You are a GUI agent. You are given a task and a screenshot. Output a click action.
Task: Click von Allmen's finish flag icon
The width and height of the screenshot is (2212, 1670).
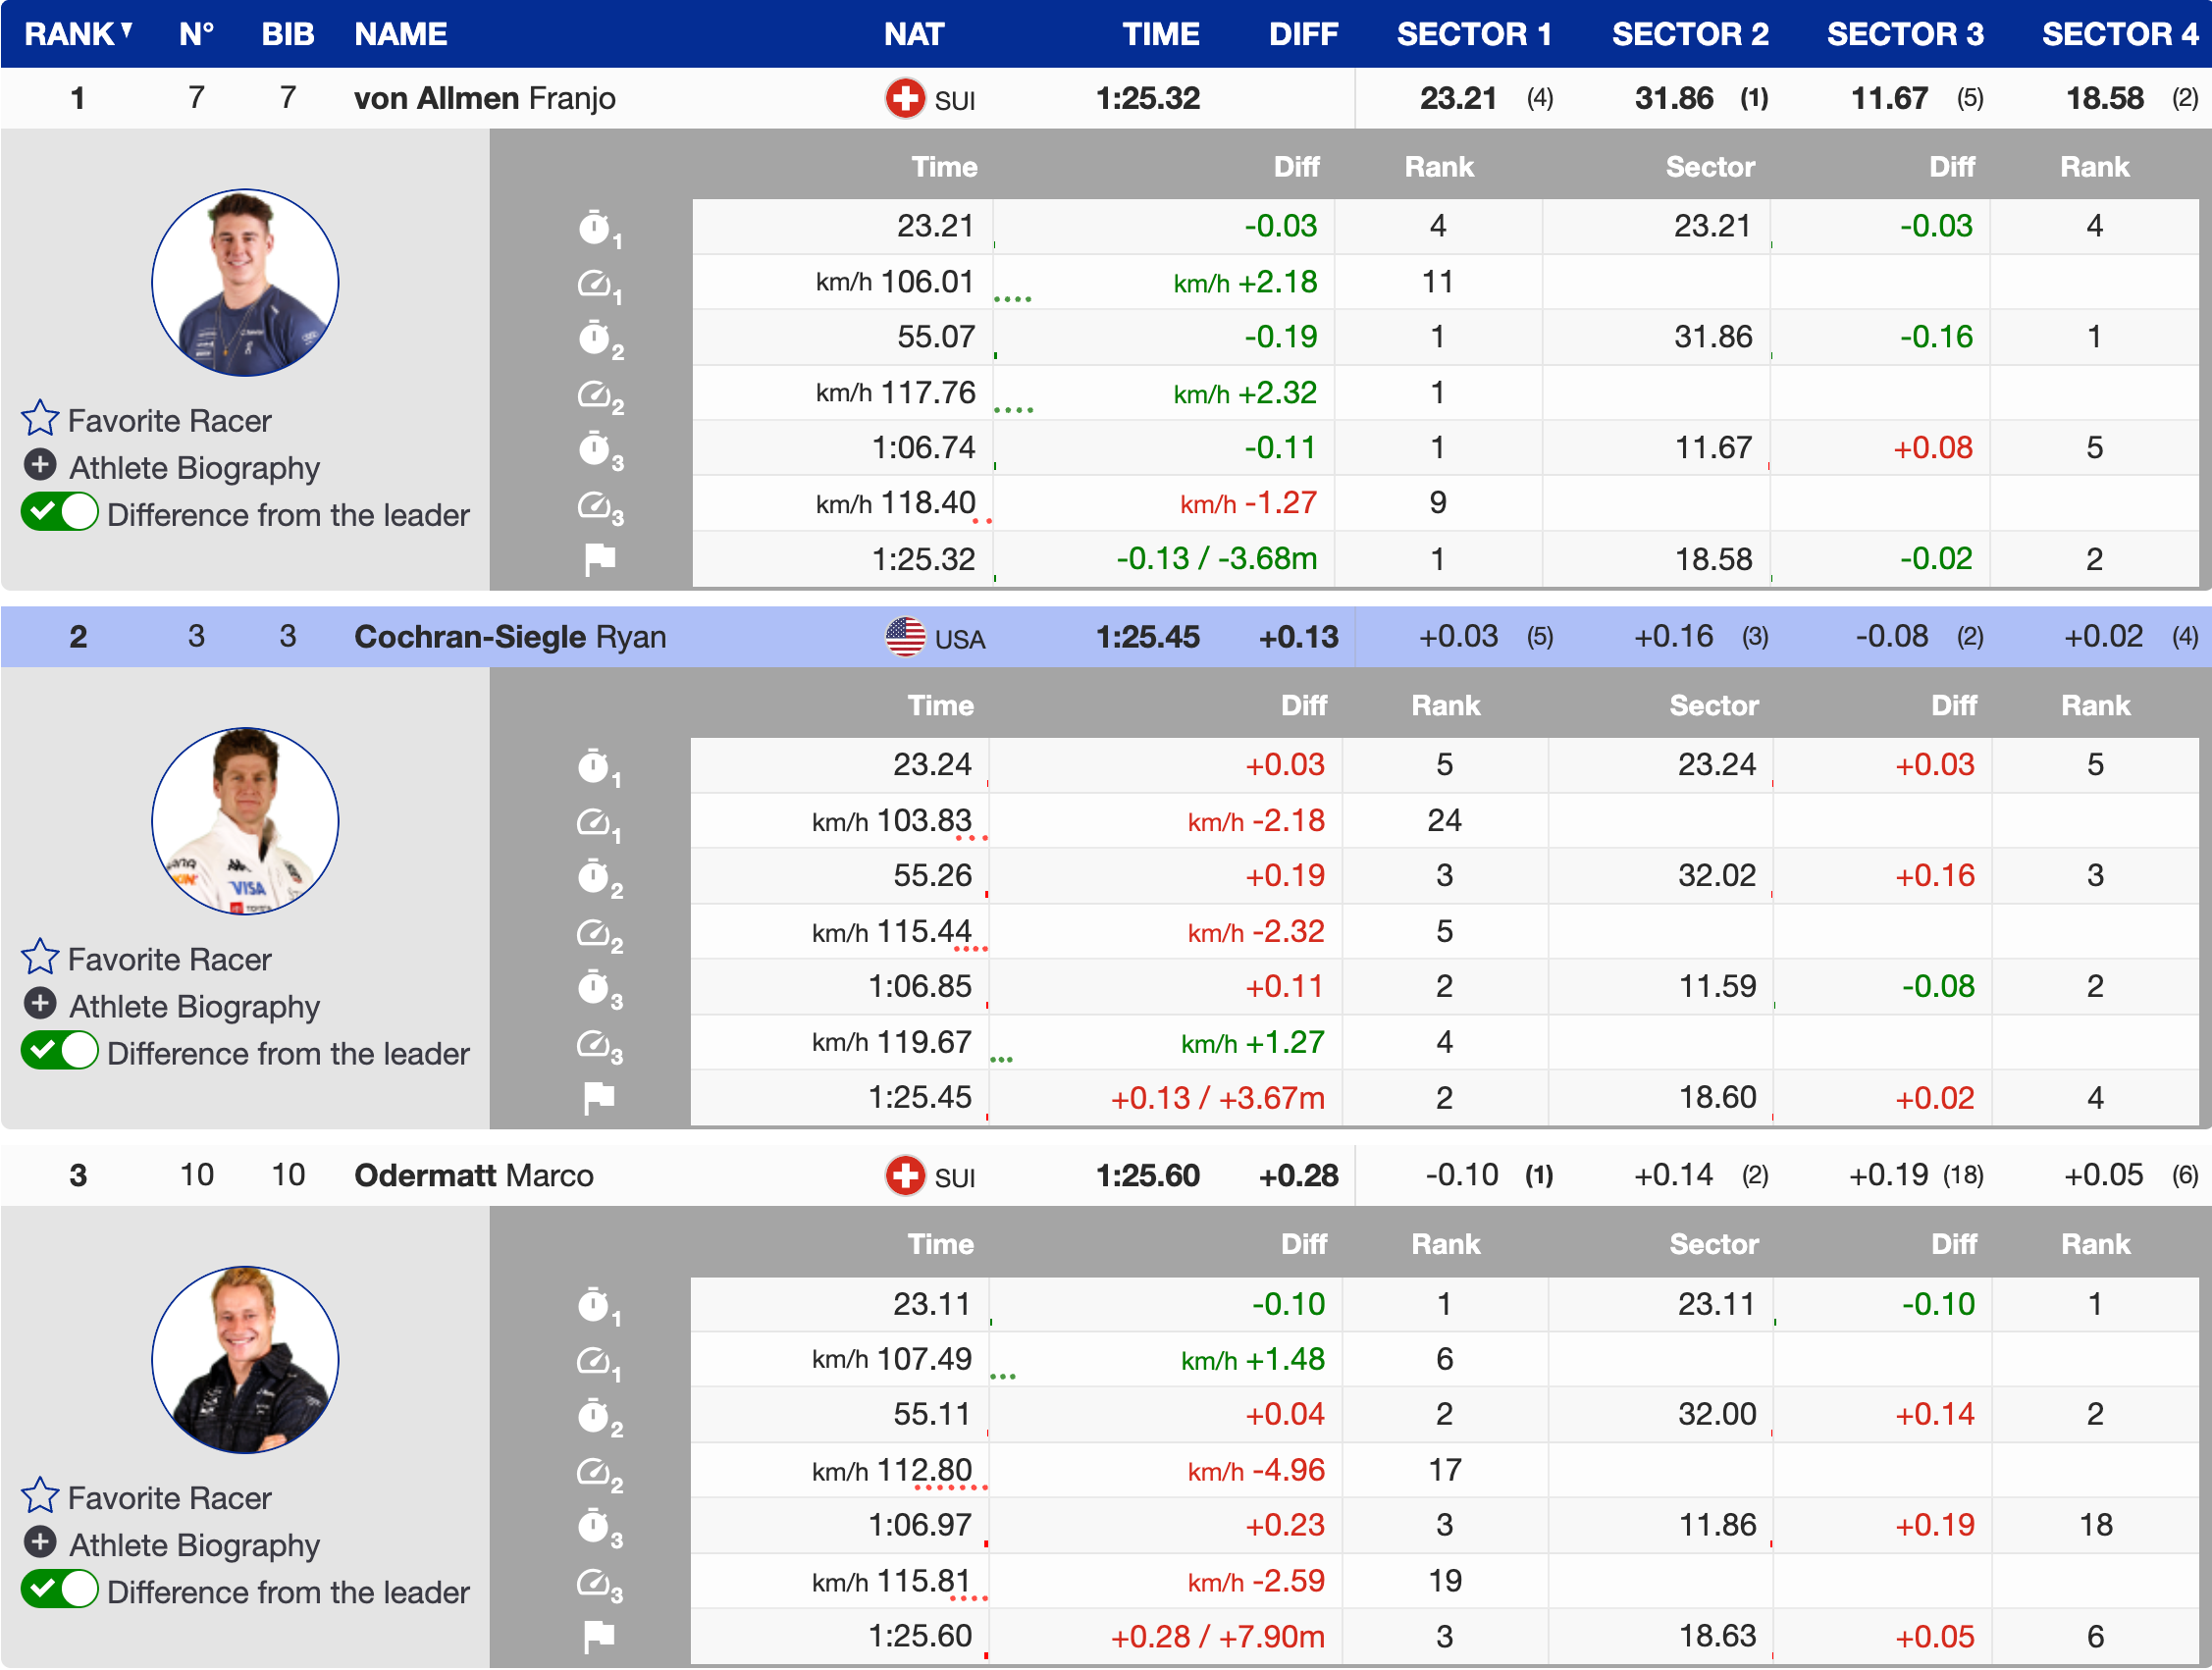599,559
